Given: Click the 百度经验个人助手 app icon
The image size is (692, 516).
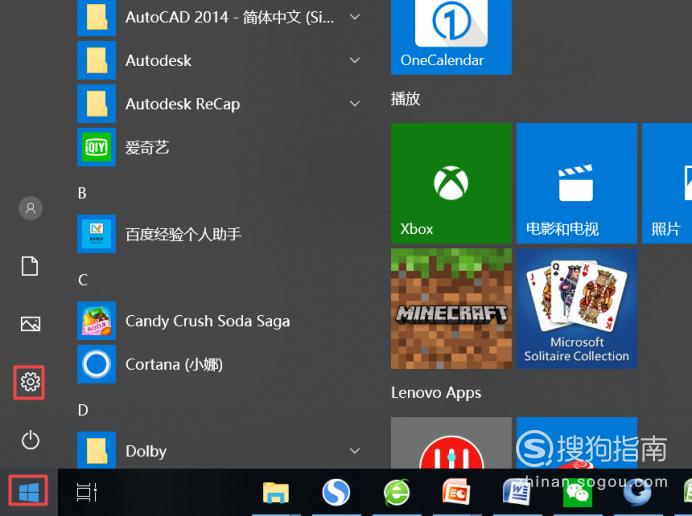Looking at the screenshot, I should [x=97, y=234].
